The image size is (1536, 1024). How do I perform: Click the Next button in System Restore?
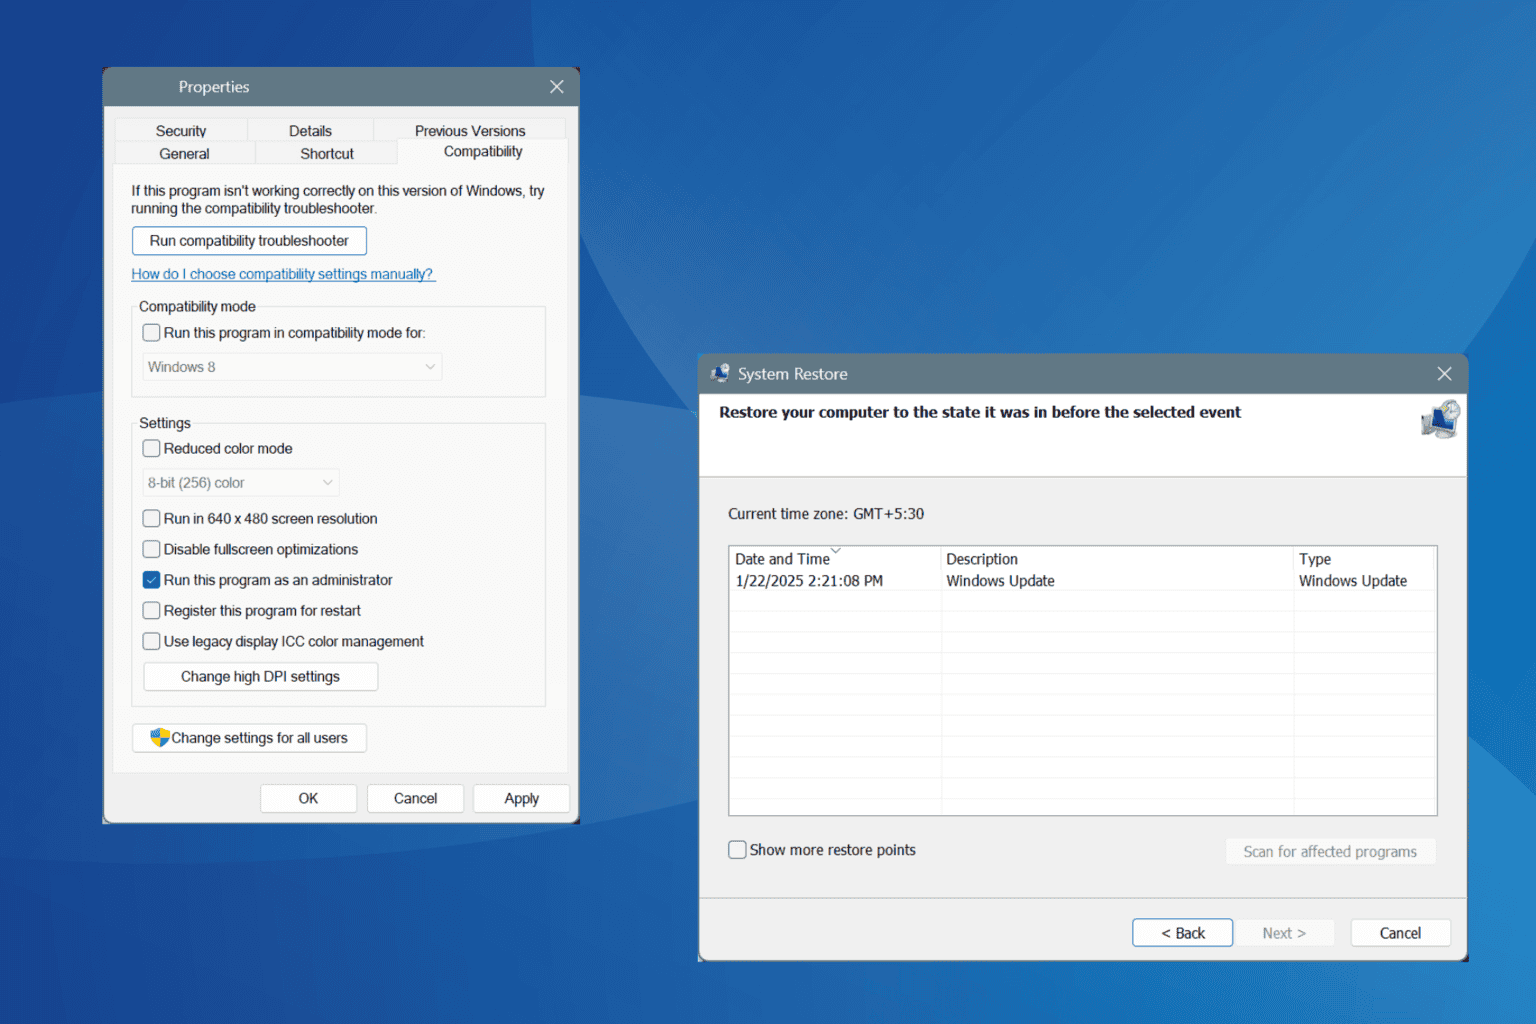(1284, 933)
